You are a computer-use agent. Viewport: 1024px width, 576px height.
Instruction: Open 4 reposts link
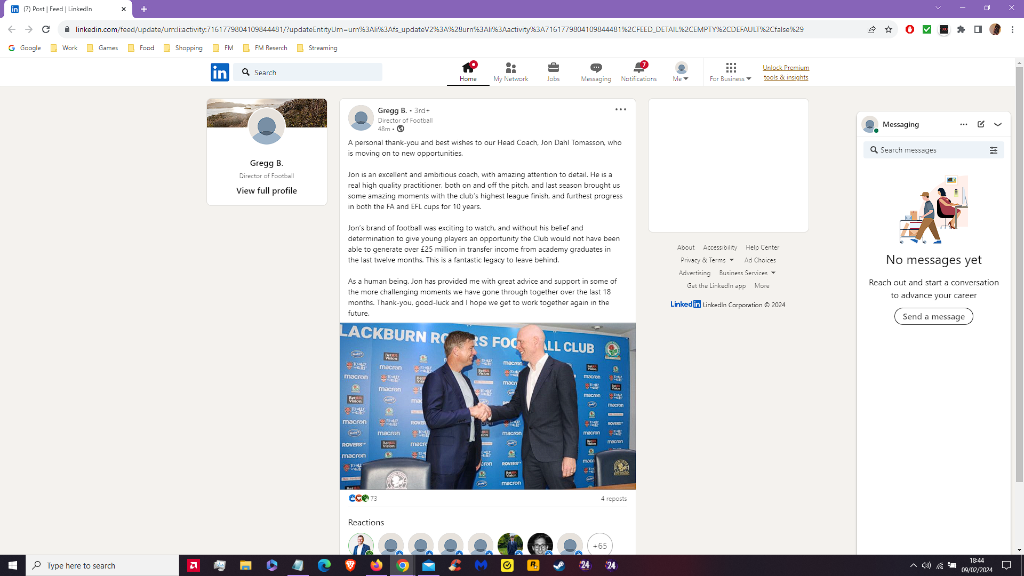tap(613, 499)
